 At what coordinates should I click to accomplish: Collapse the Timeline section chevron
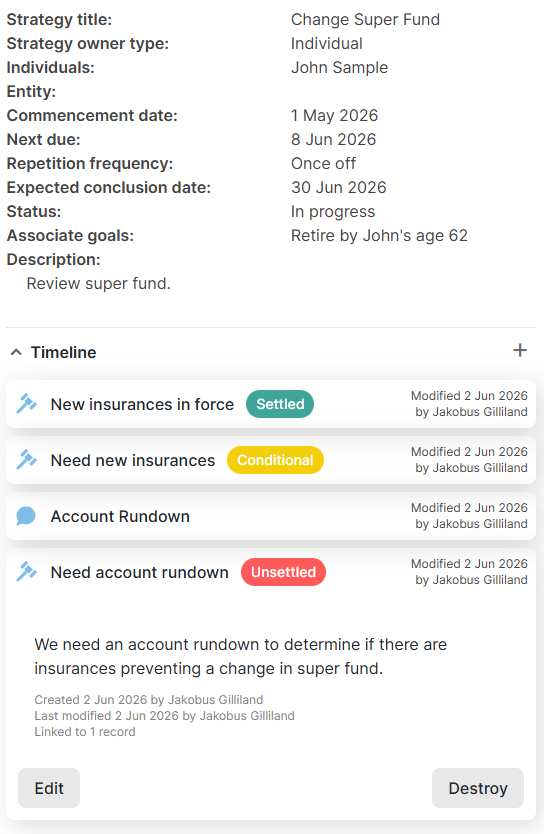[16, 352]
